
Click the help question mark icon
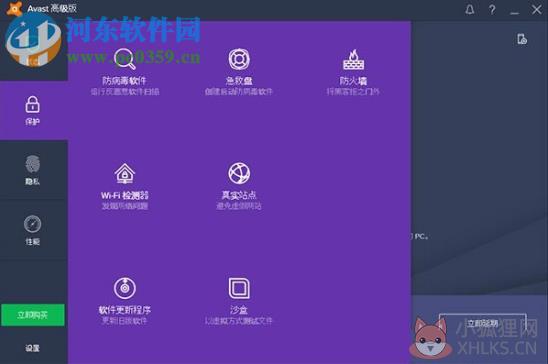tap(492, 9)
